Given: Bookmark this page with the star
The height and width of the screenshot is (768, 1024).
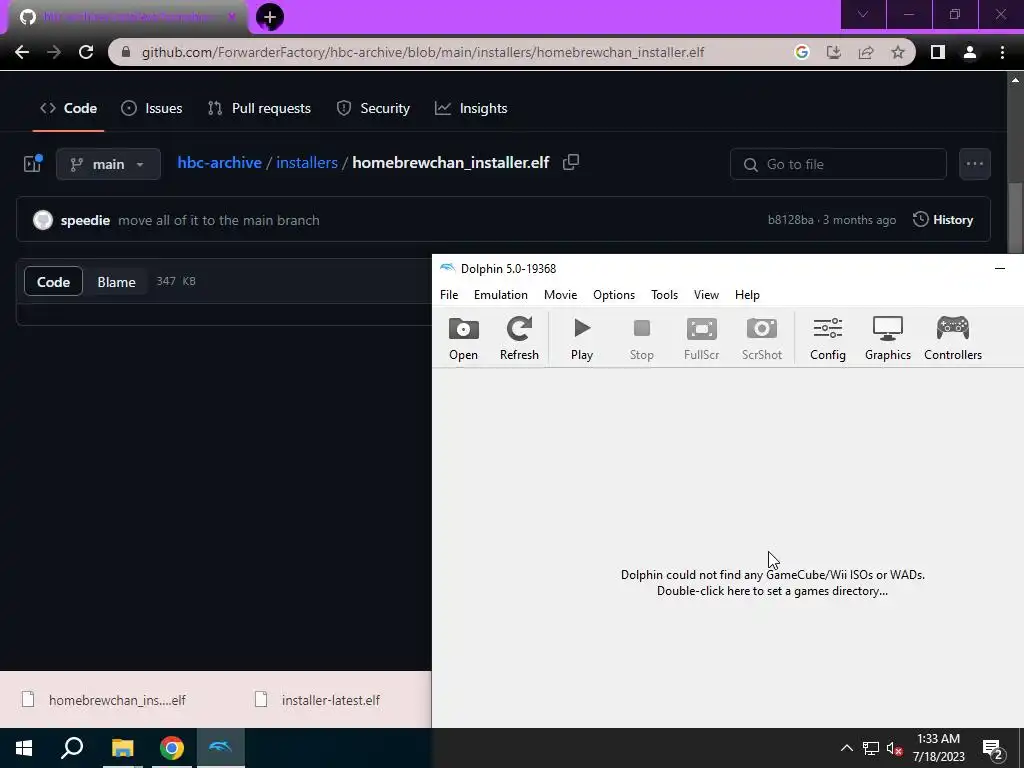Looking at the screenshot, I should [x=898, y=52].
